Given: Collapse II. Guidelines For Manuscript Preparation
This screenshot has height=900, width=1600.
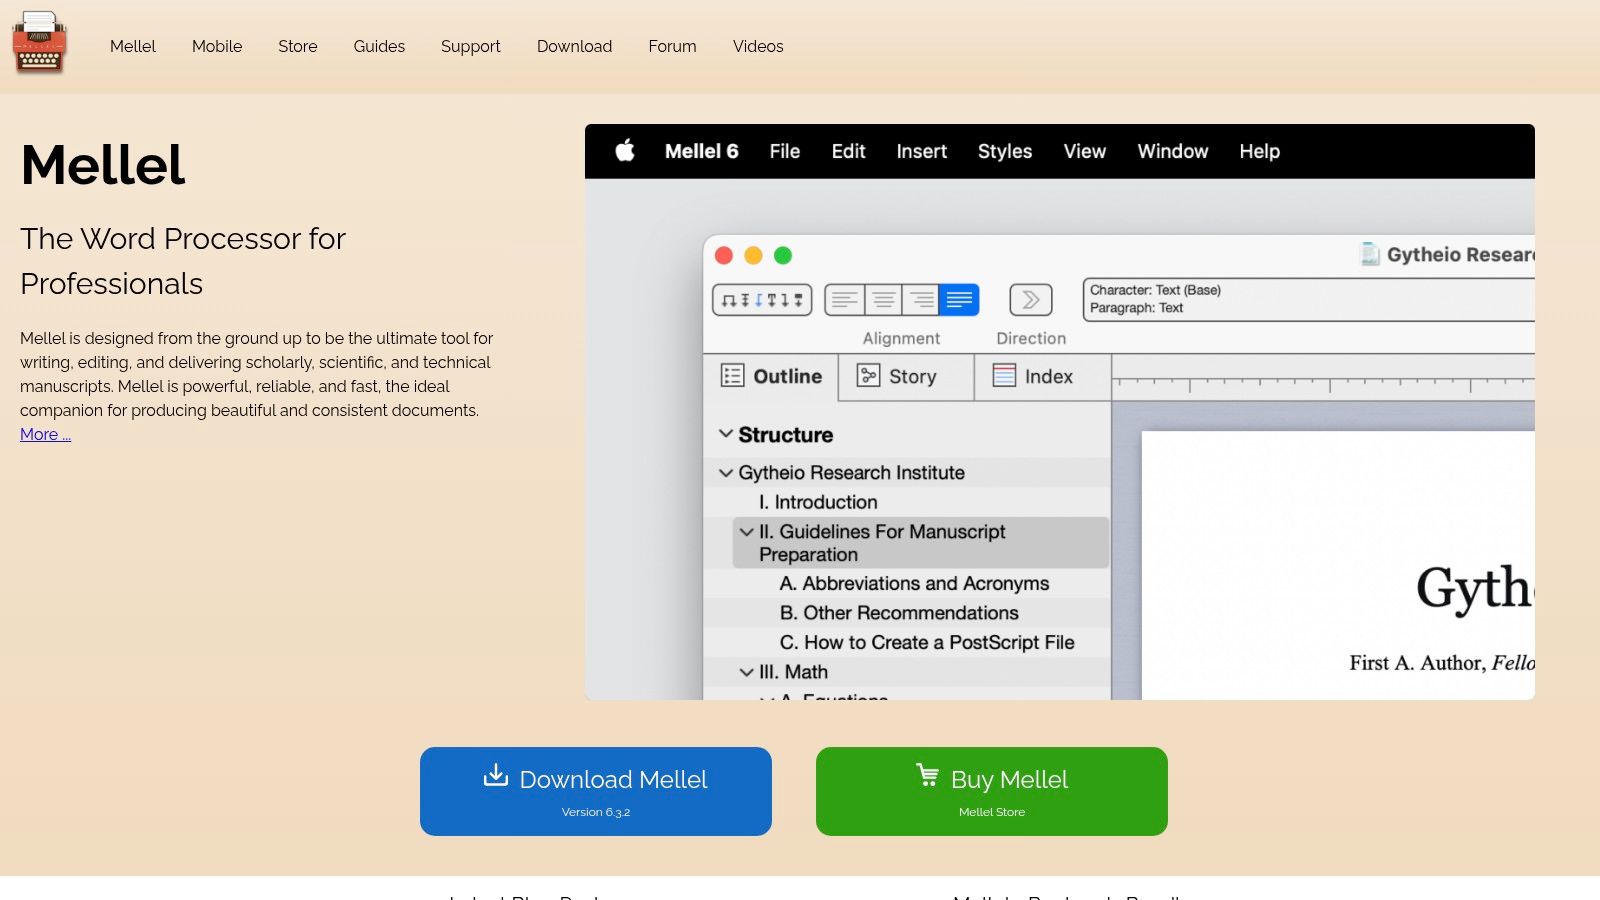Looking at the screenshot, I should (x=746, y=532).
